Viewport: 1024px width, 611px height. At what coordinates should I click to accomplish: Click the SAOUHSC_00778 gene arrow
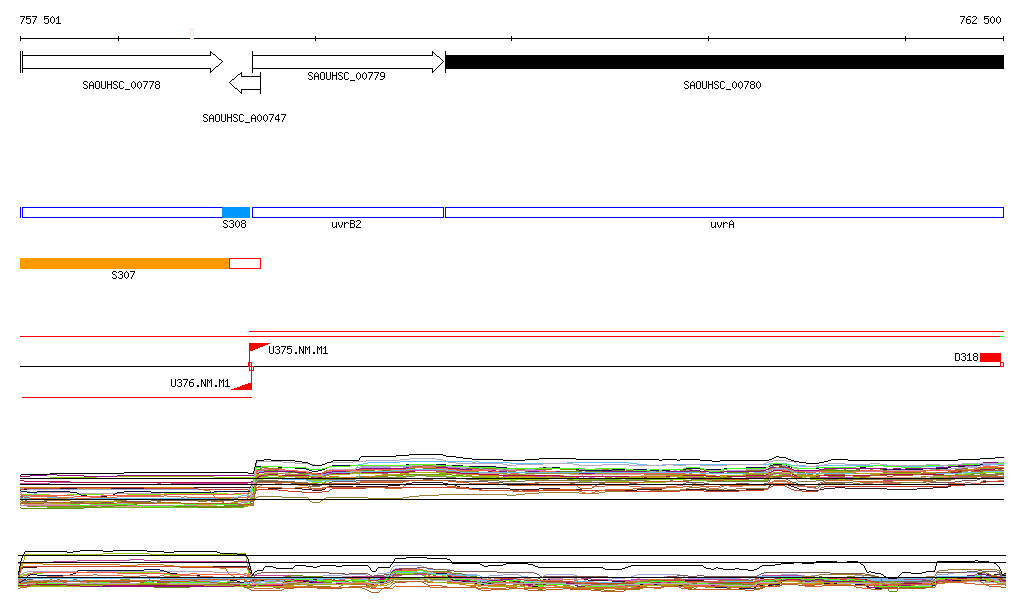coord(120,62)
